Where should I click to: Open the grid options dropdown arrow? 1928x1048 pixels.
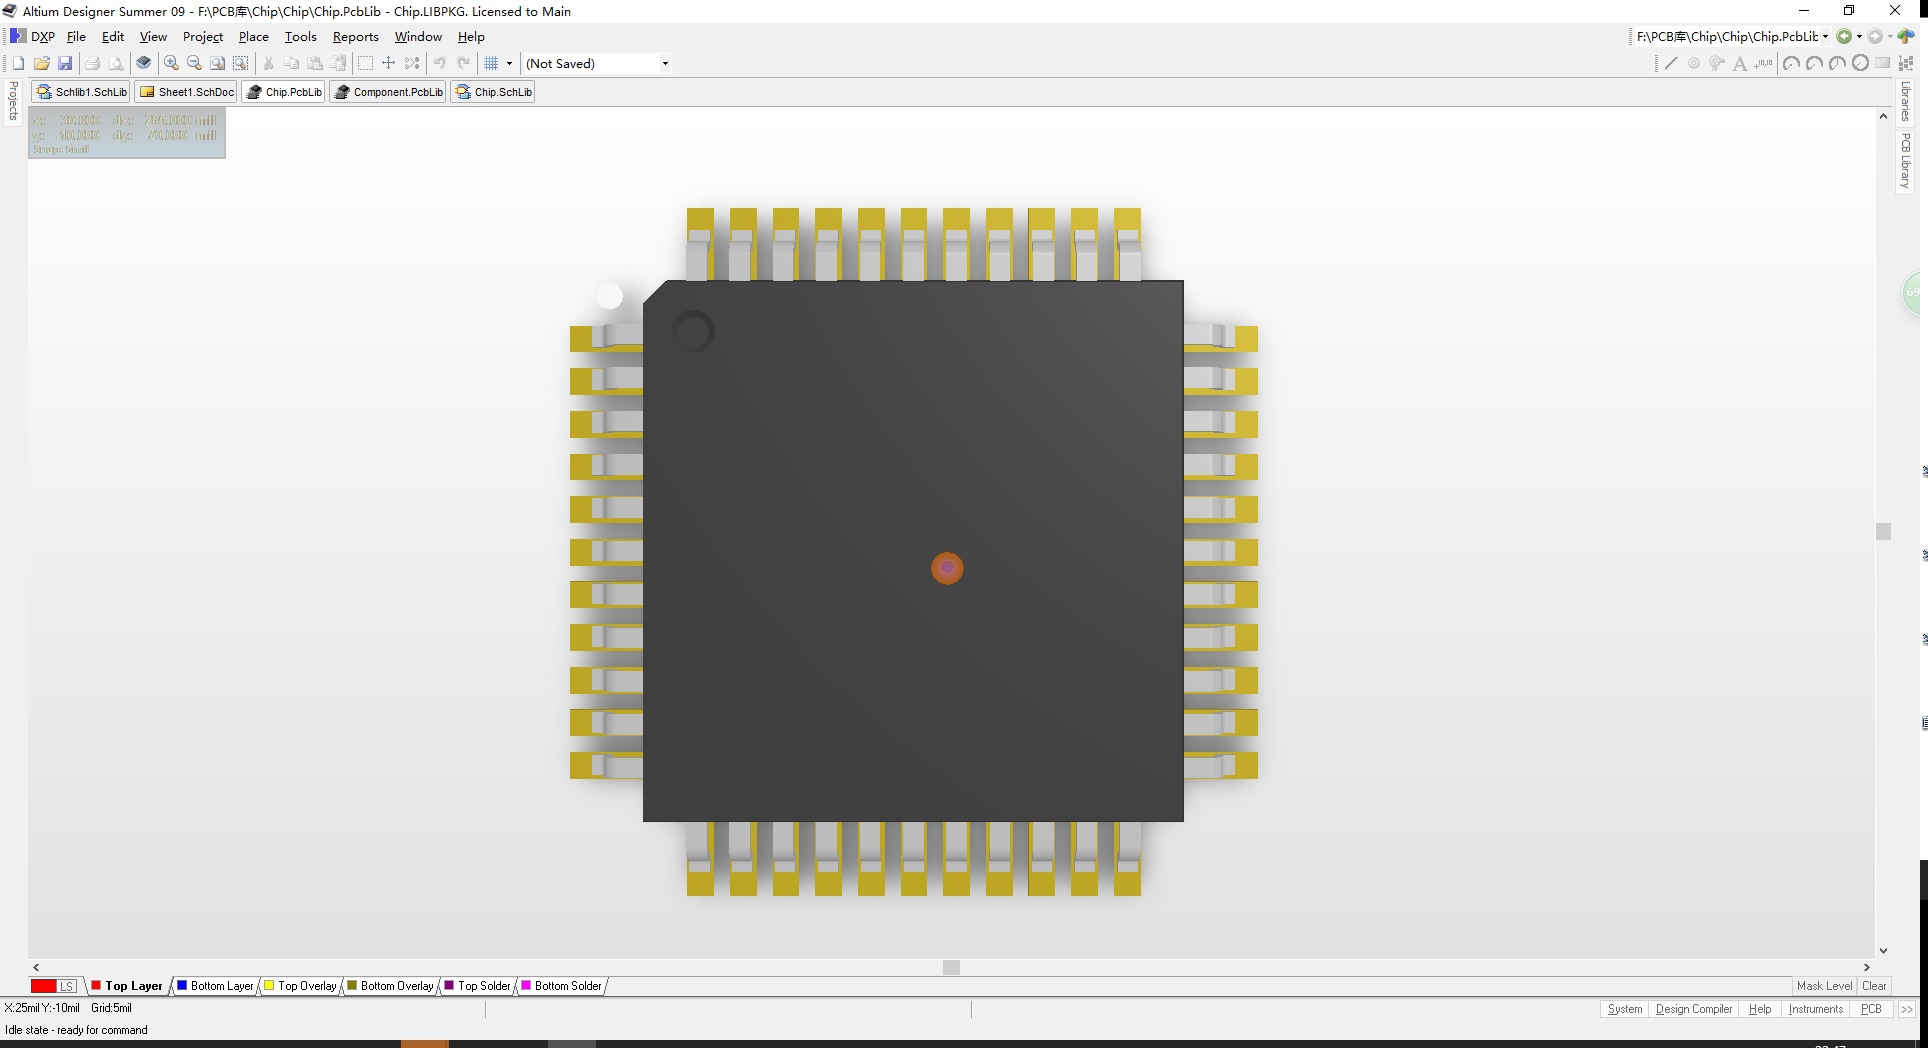click(509, 63)
